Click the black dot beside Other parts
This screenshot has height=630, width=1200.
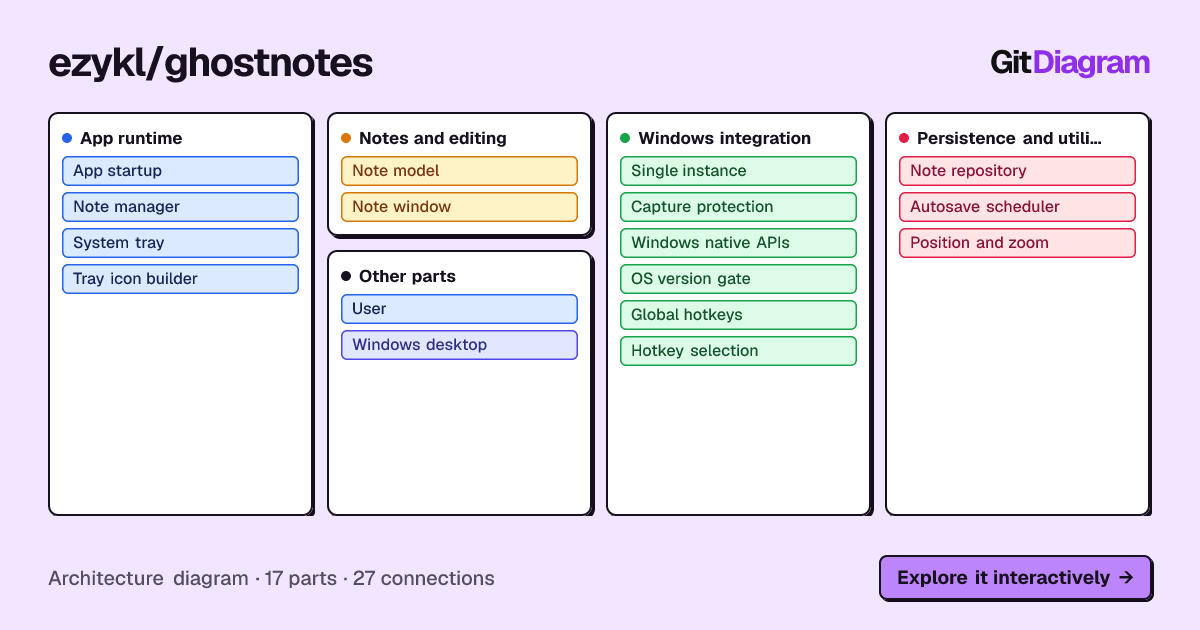click(x=346, y=276)
